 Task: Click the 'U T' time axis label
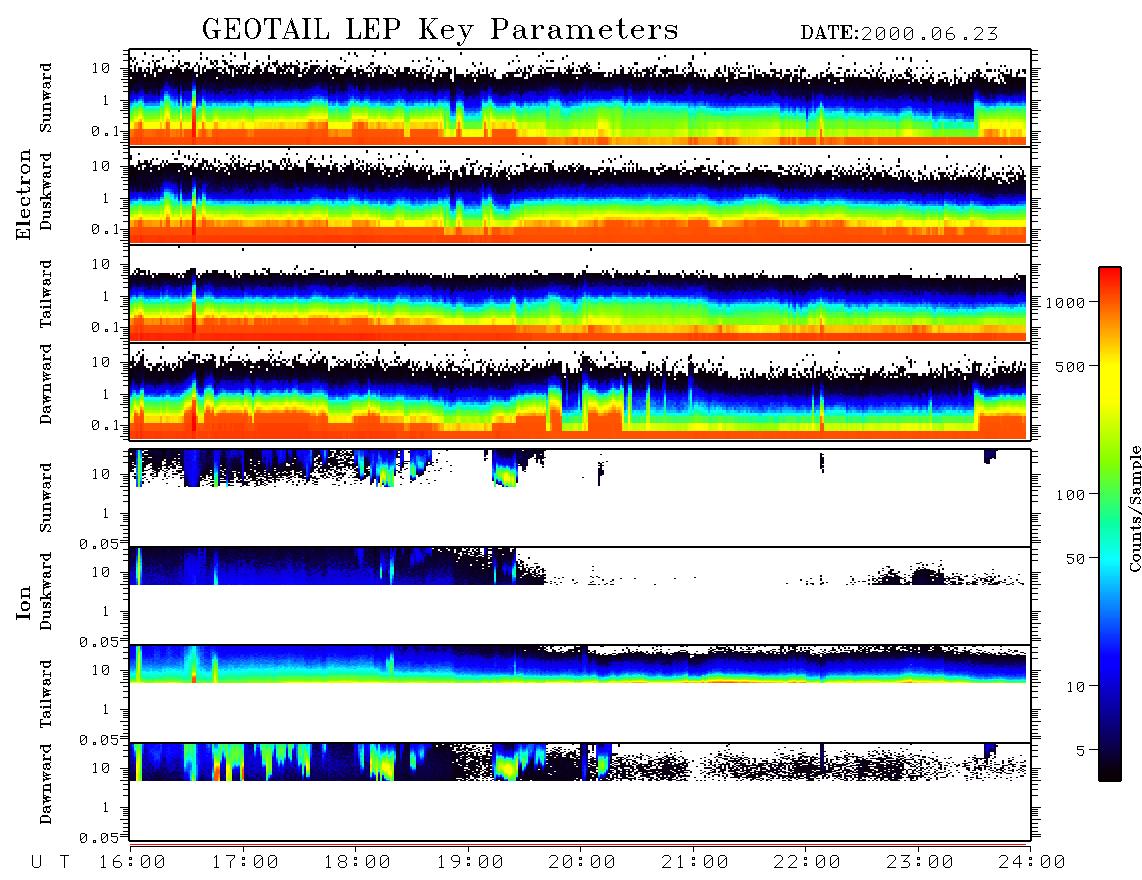50,862
